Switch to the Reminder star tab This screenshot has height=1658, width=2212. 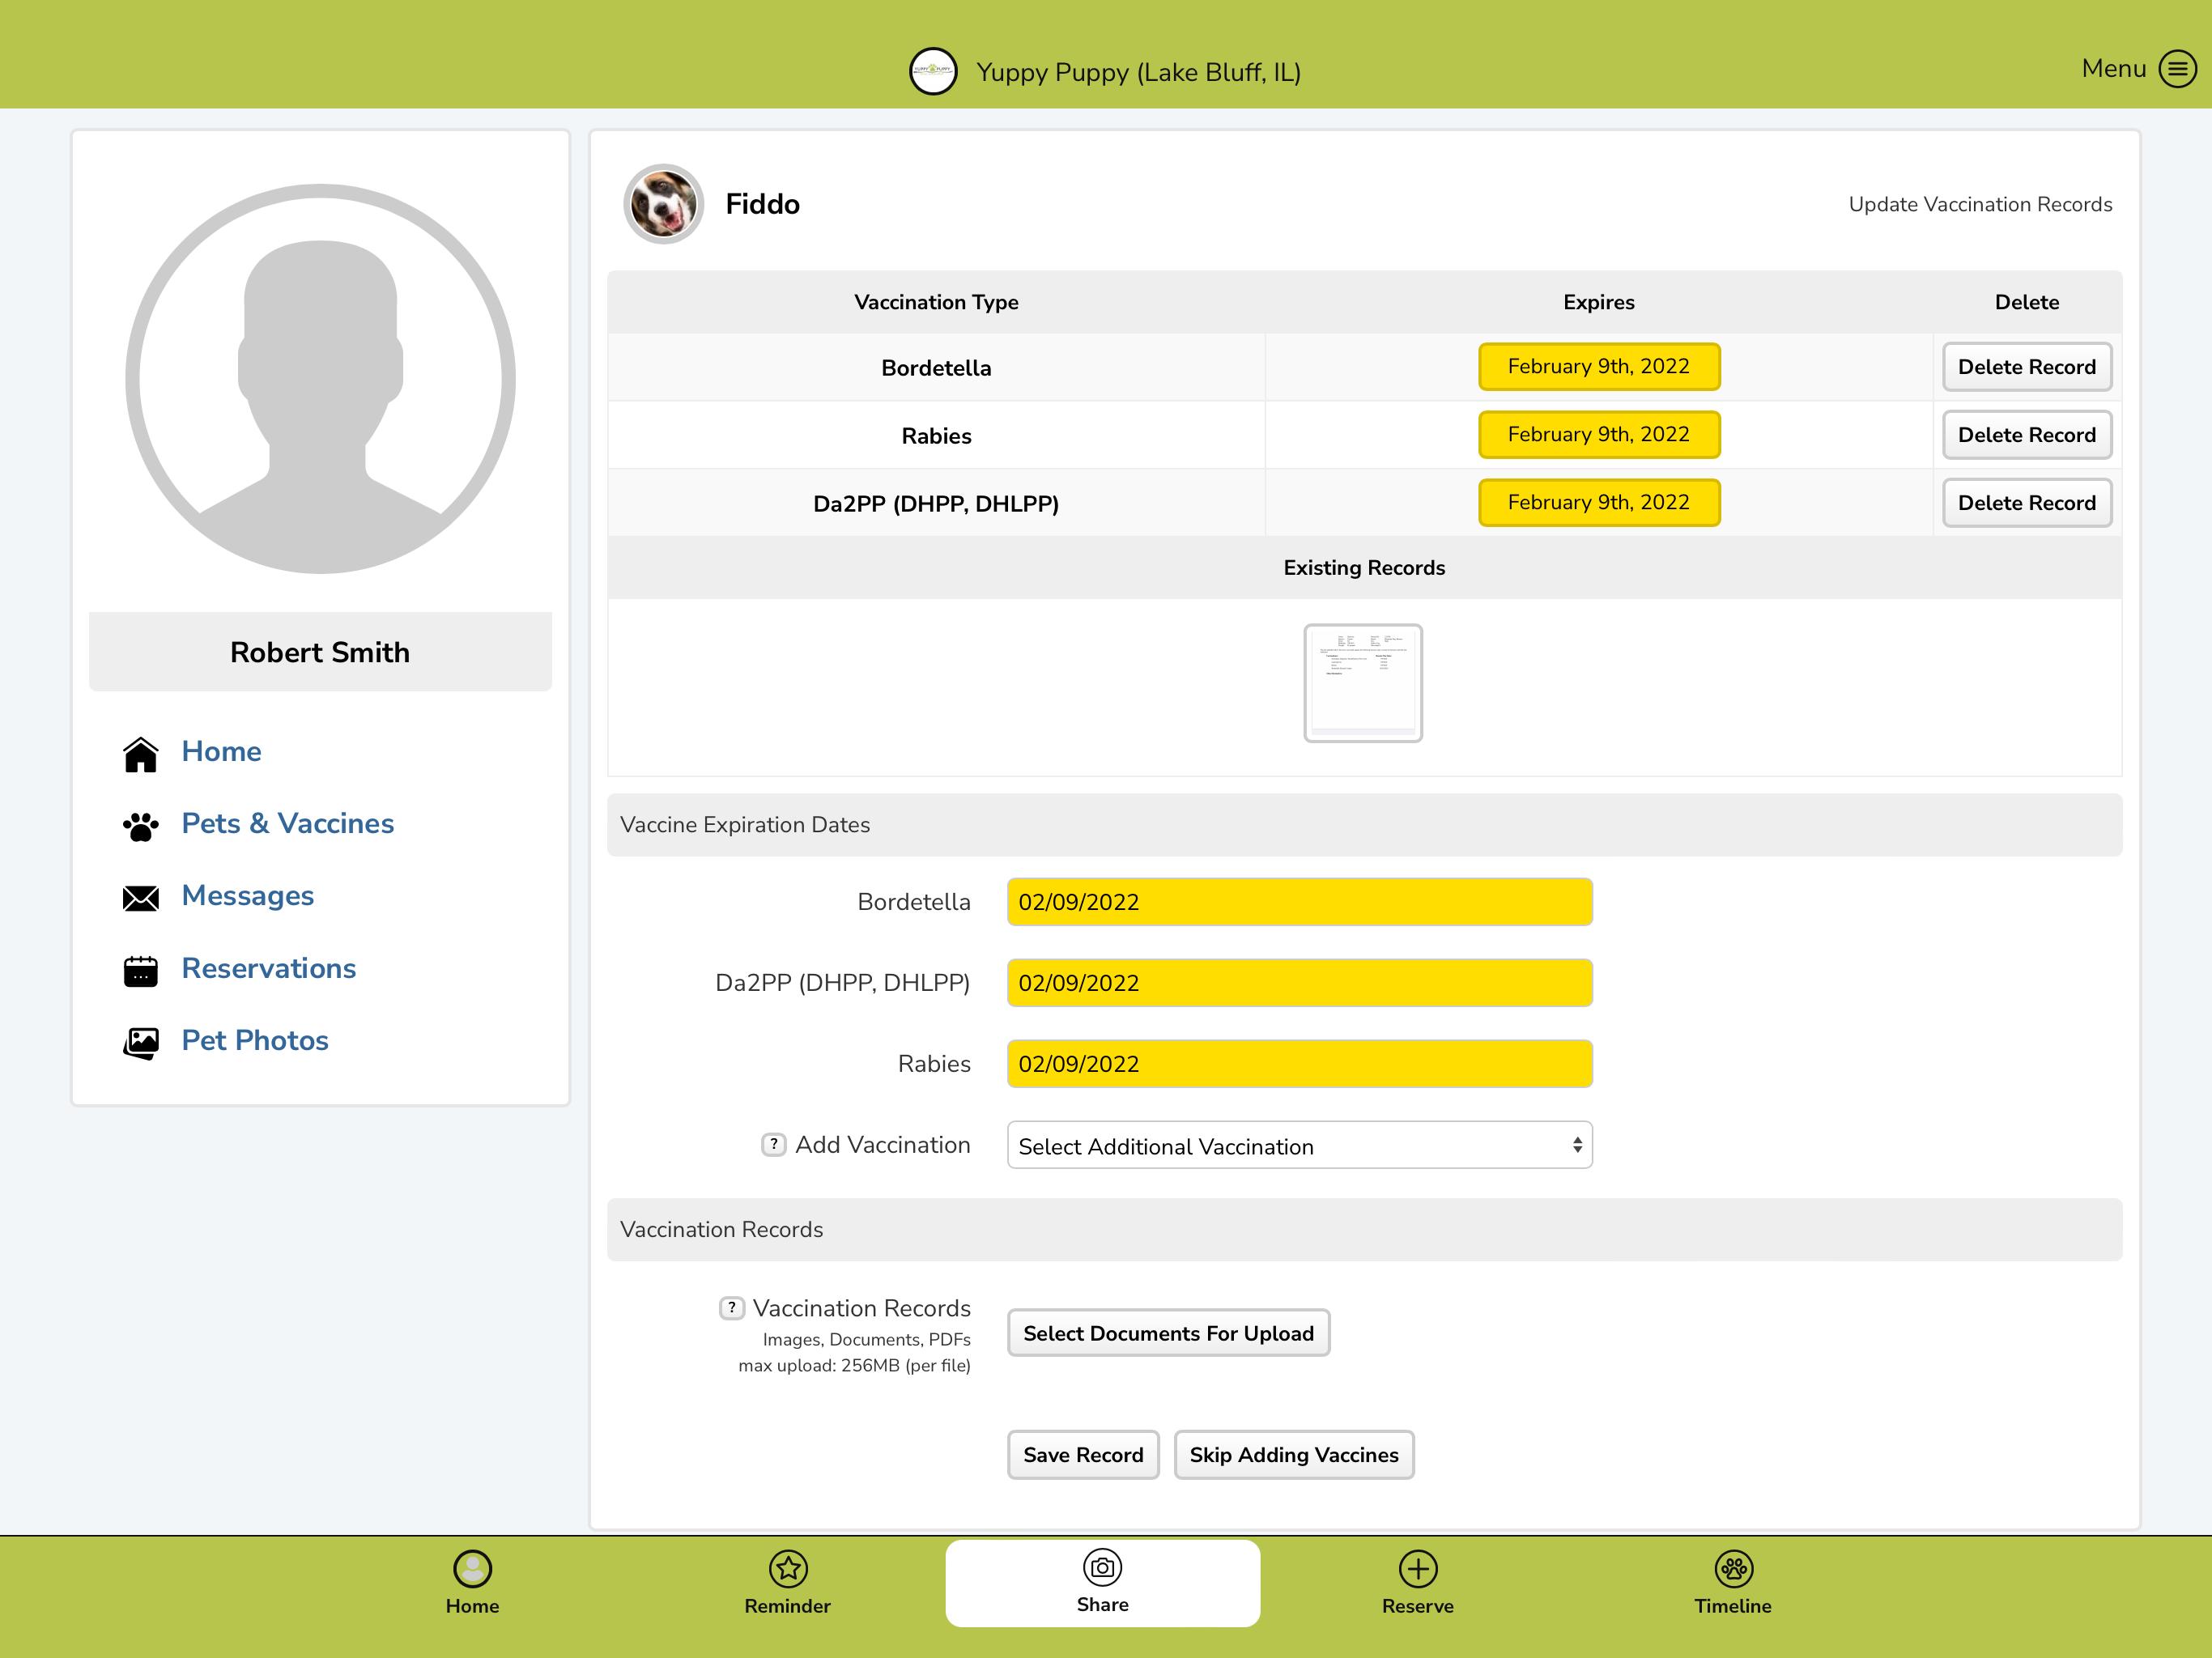click(x=787, y=1583)
